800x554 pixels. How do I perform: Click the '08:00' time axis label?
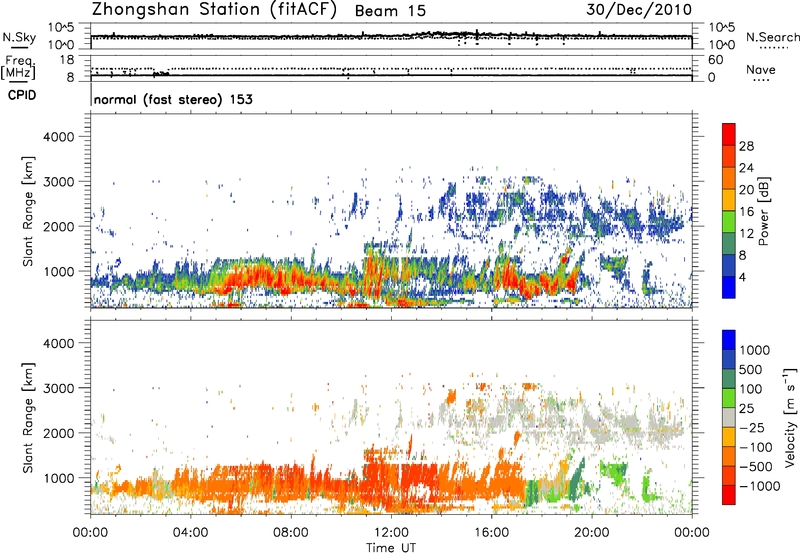coord(291,533)
